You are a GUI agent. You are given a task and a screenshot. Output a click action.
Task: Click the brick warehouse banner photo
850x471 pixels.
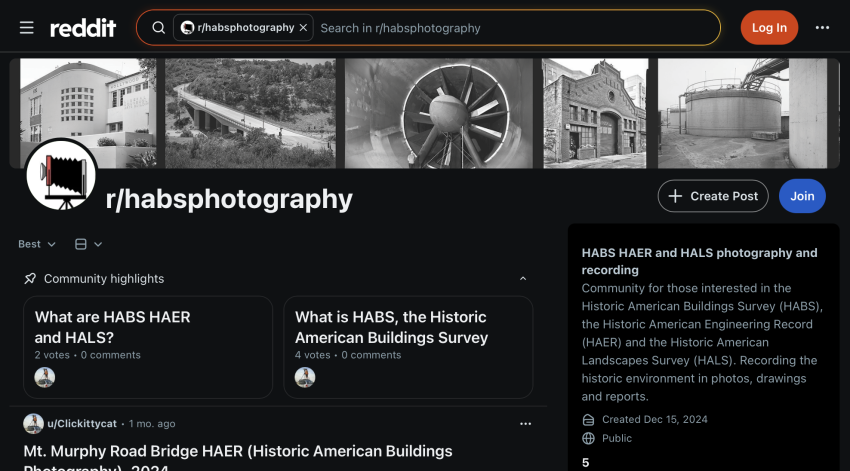(595, 113)
